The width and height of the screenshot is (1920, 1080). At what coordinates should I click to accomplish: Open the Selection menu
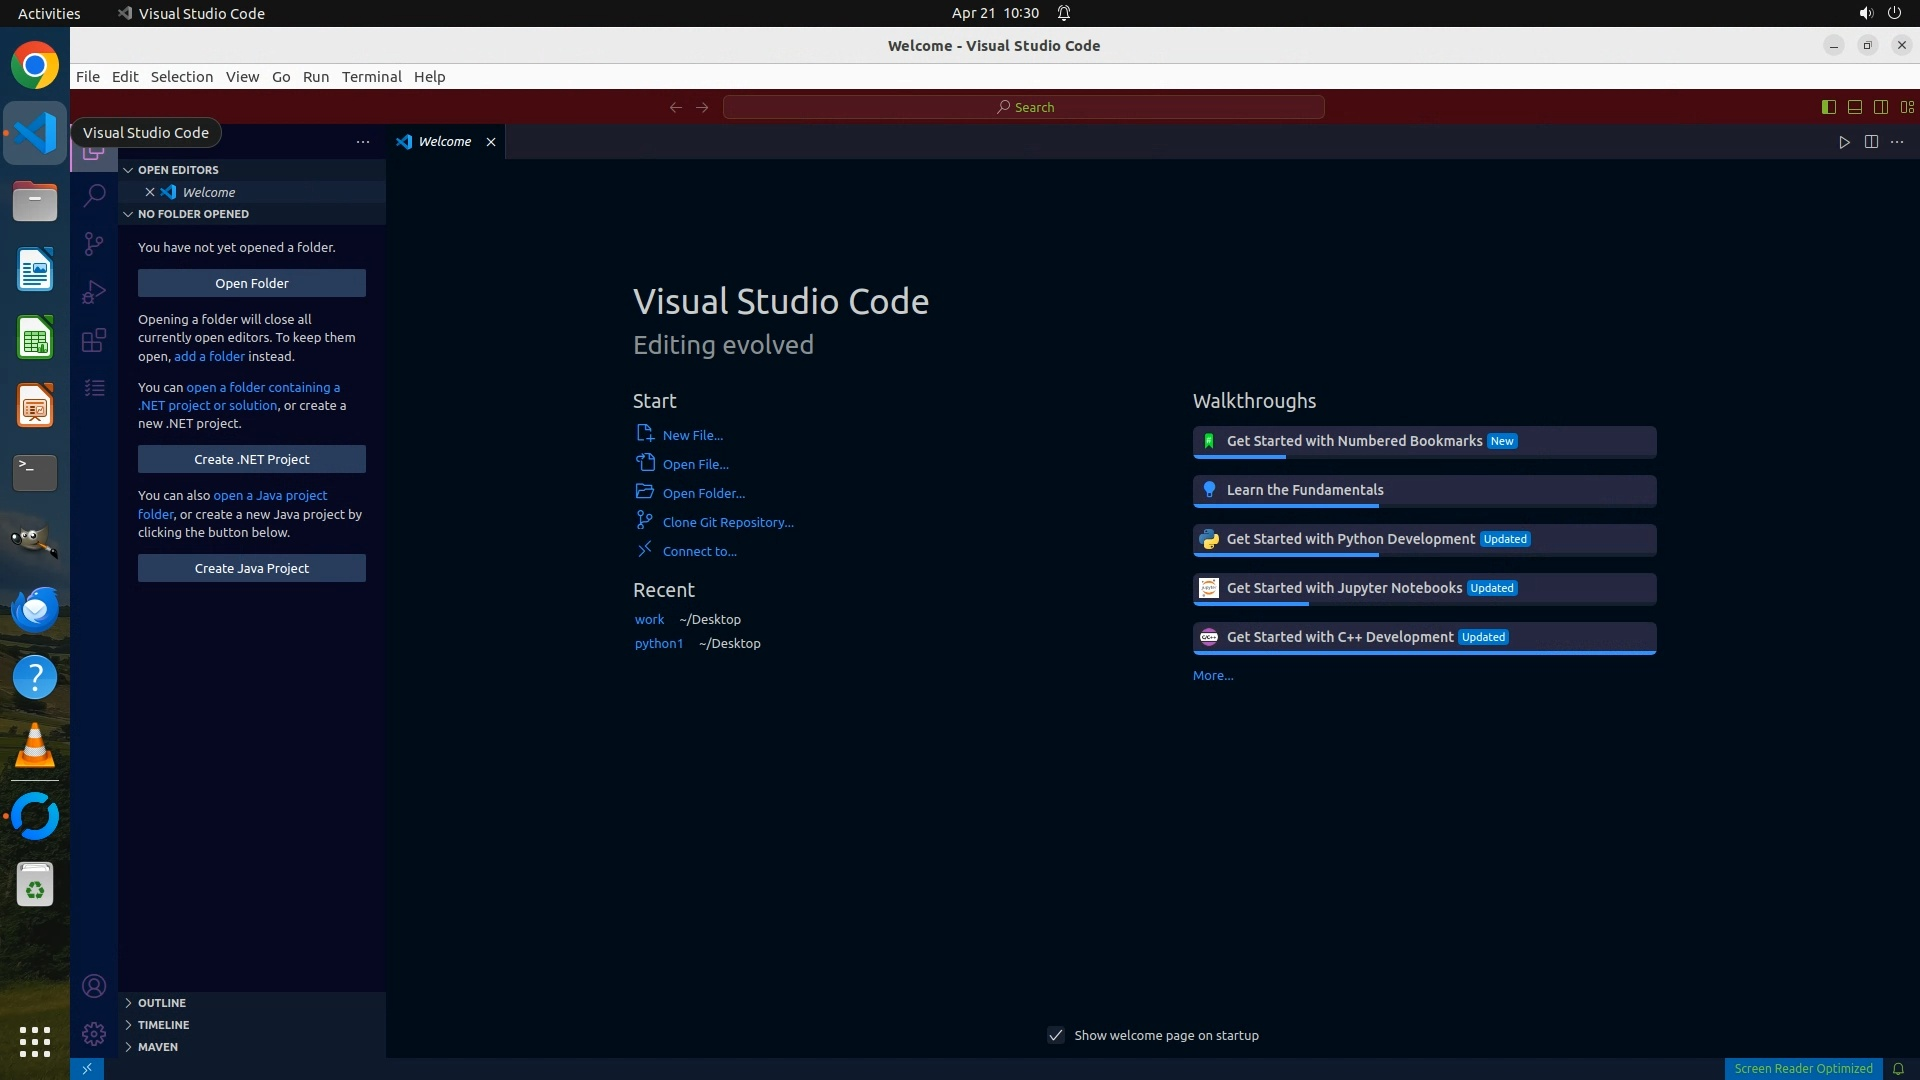pyautogui.click(x=181, y=77)
